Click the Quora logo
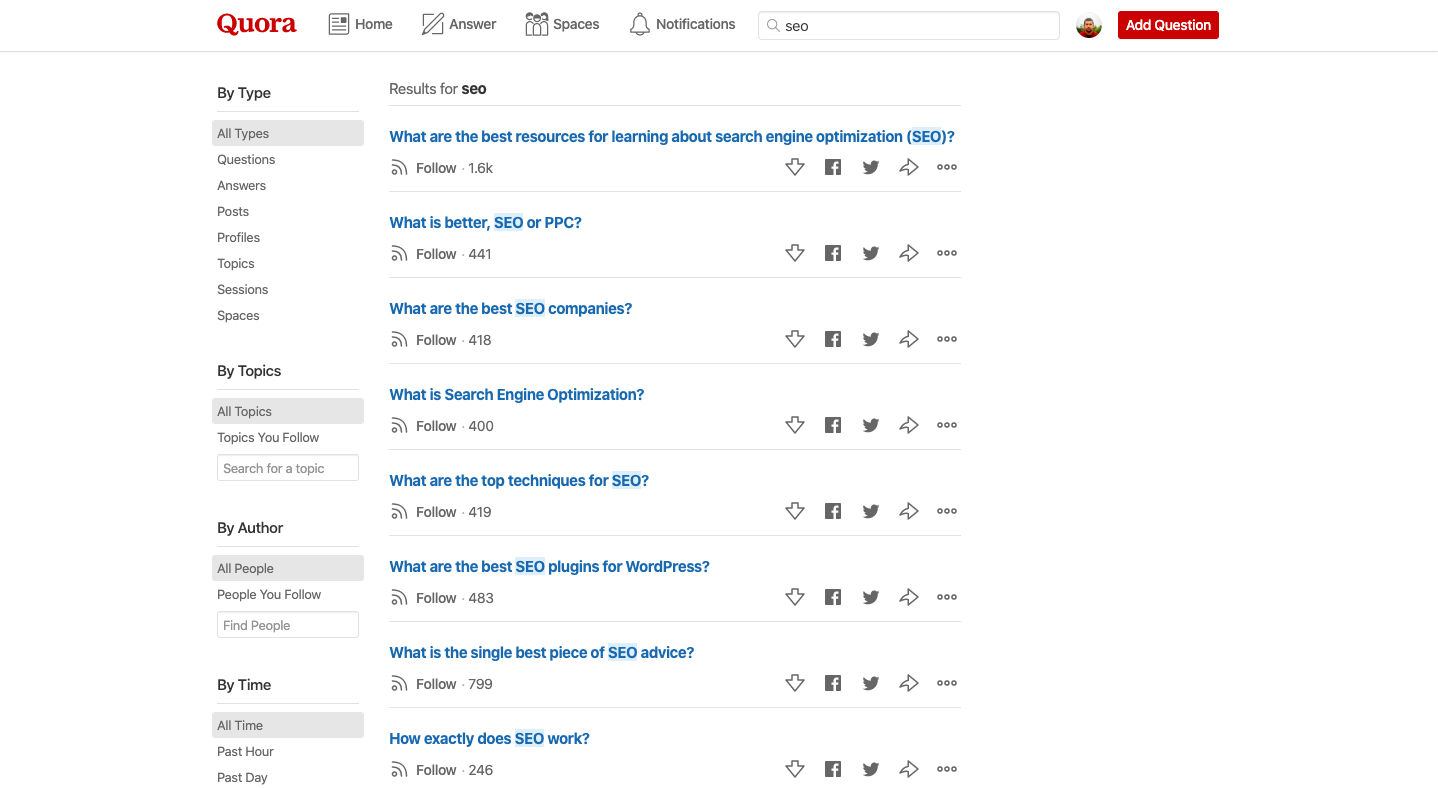 point(257,24)
